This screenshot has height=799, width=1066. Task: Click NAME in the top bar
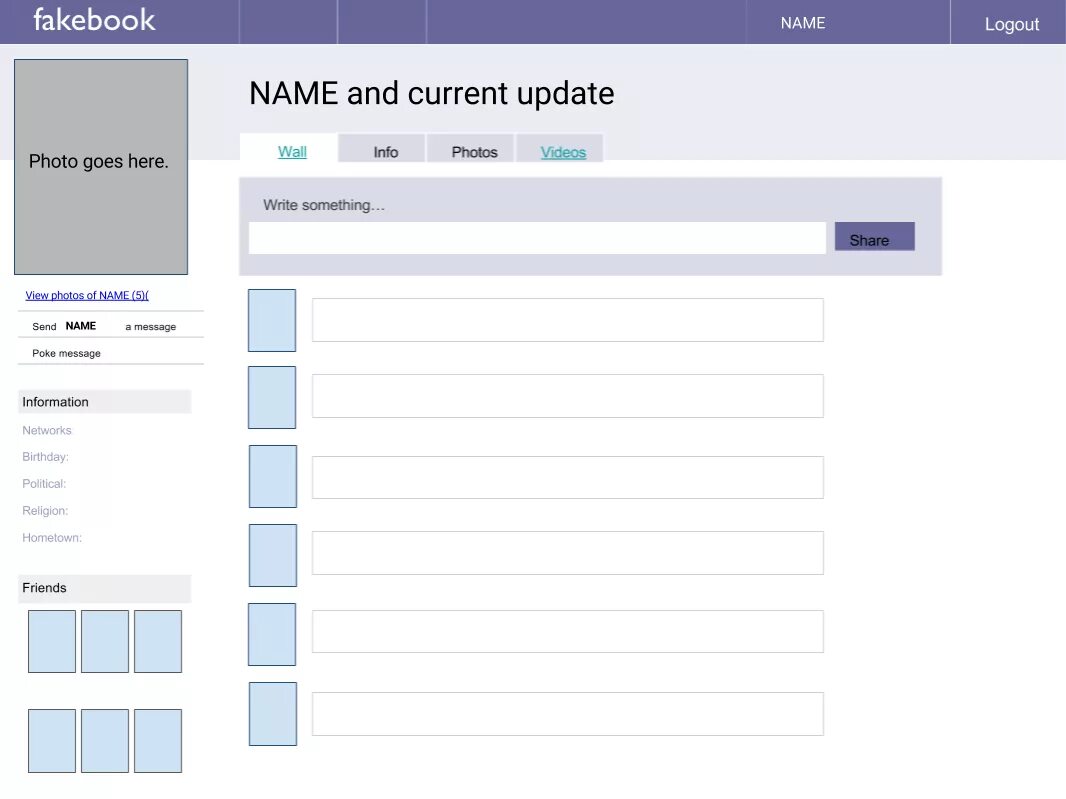click(803, 23)
